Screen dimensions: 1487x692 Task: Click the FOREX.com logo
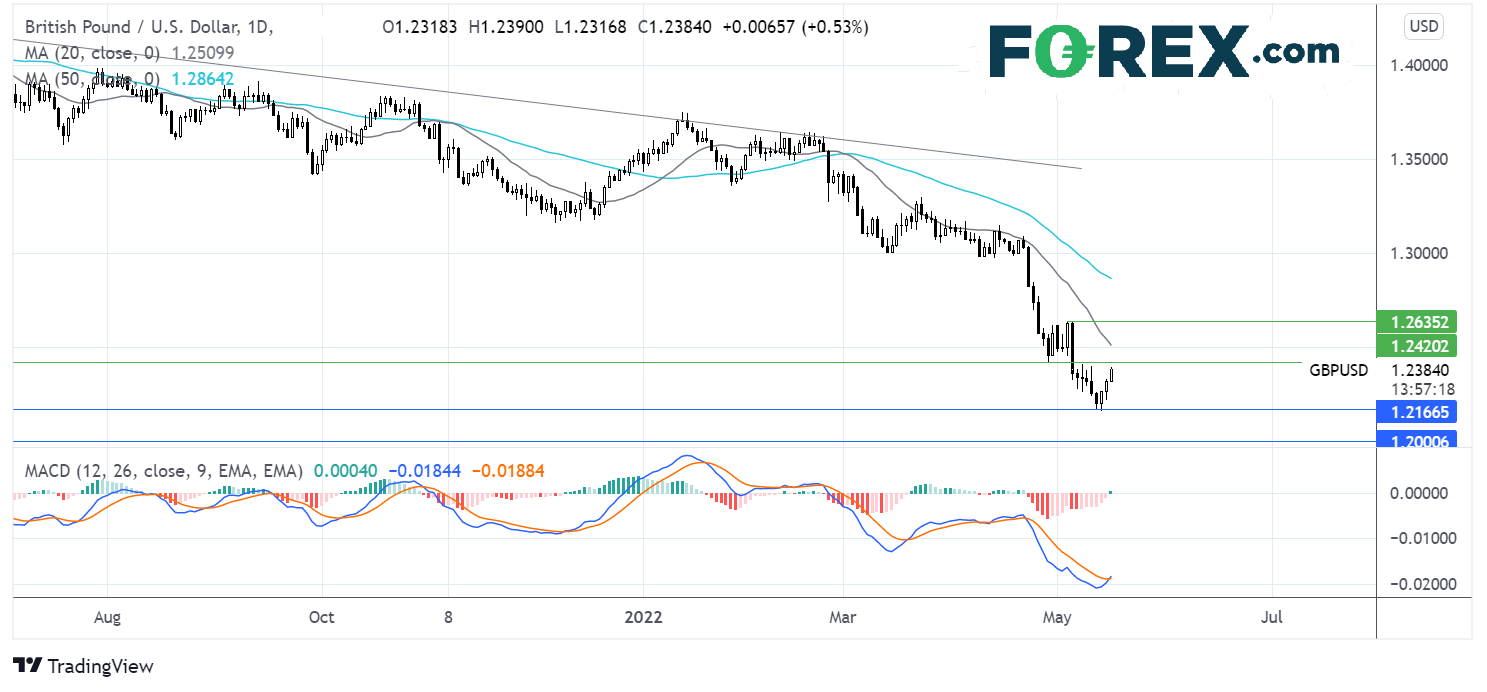pos(1164,51)
